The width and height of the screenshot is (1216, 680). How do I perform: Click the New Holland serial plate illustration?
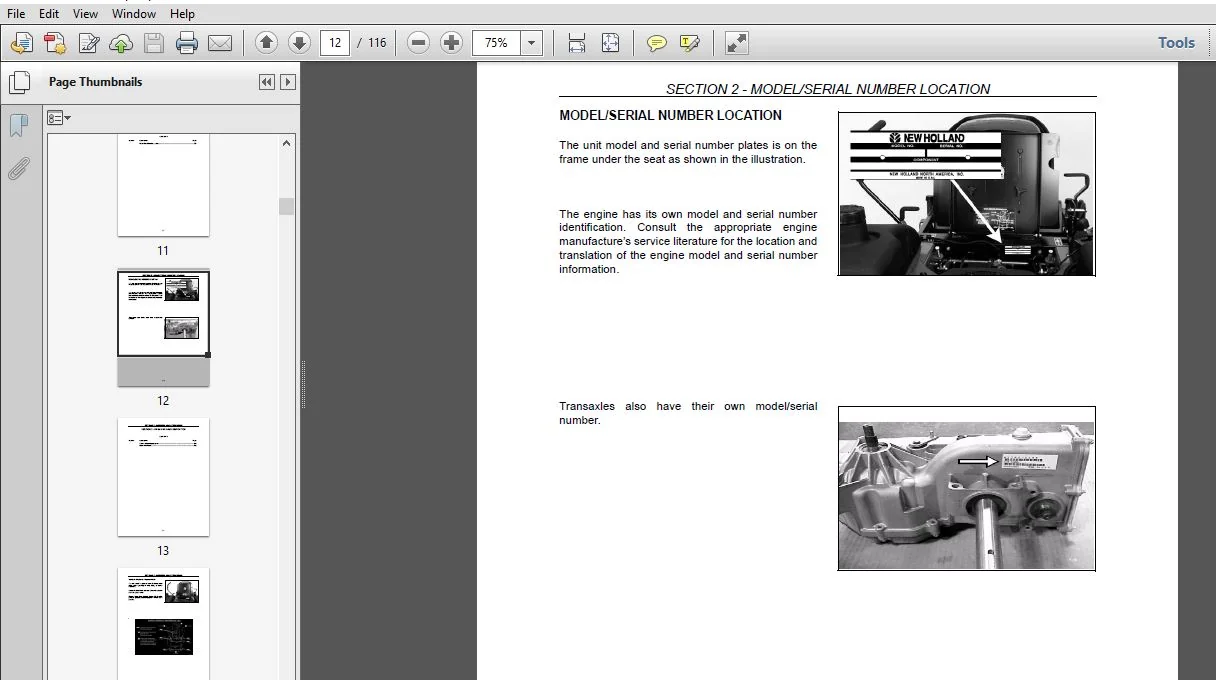pyautogui.click(x=966, y=194)
